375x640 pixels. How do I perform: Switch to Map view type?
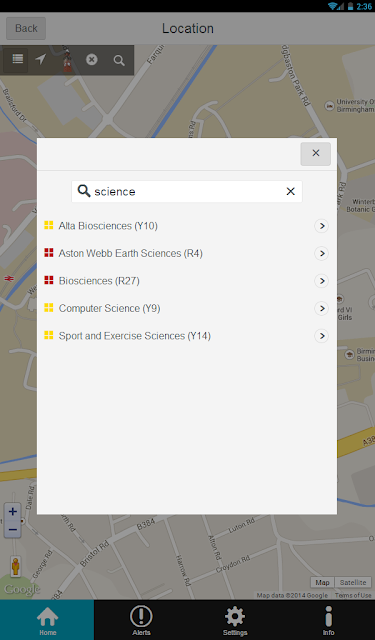point(322,582)
